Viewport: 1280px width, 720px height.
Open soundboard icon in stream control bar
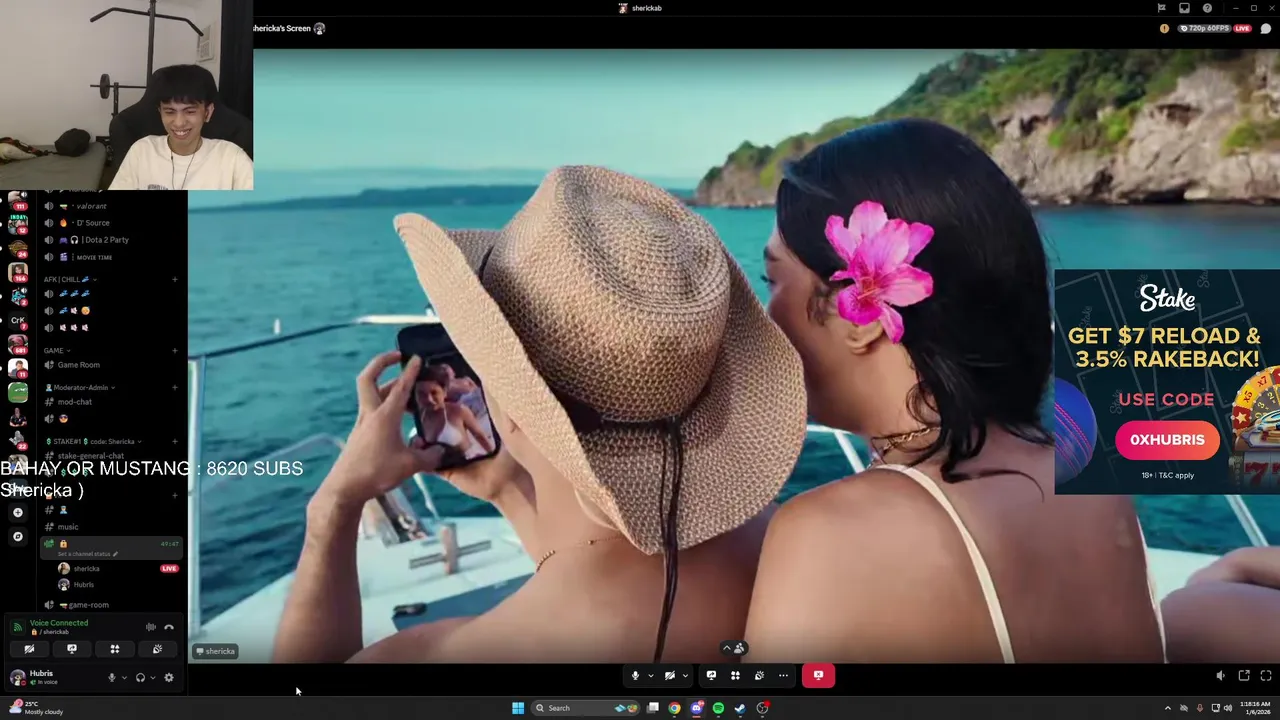pyautogui.click(x=759, y=675)
